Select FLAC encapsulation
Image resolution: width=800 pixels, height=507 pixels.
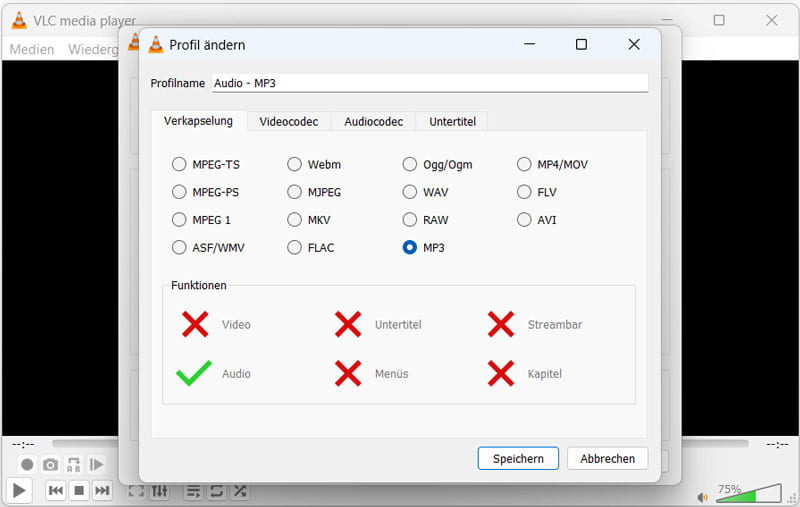[294, 247]
